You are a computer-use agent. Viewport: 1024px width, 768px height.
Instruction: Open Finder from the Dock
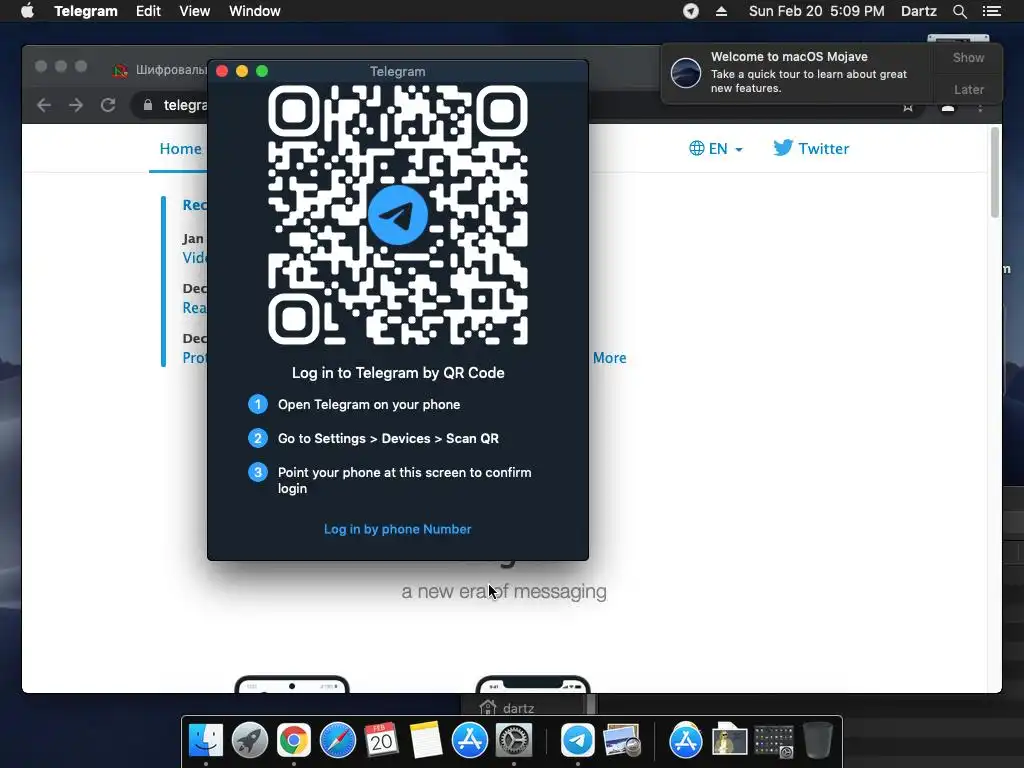coord(206,741)
